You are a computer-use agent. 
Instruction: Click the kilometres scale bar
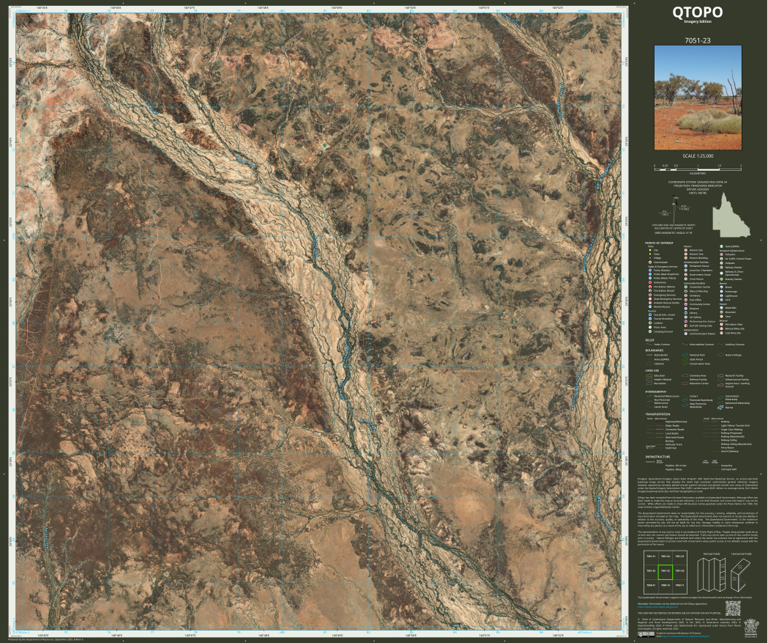(698, 167)
